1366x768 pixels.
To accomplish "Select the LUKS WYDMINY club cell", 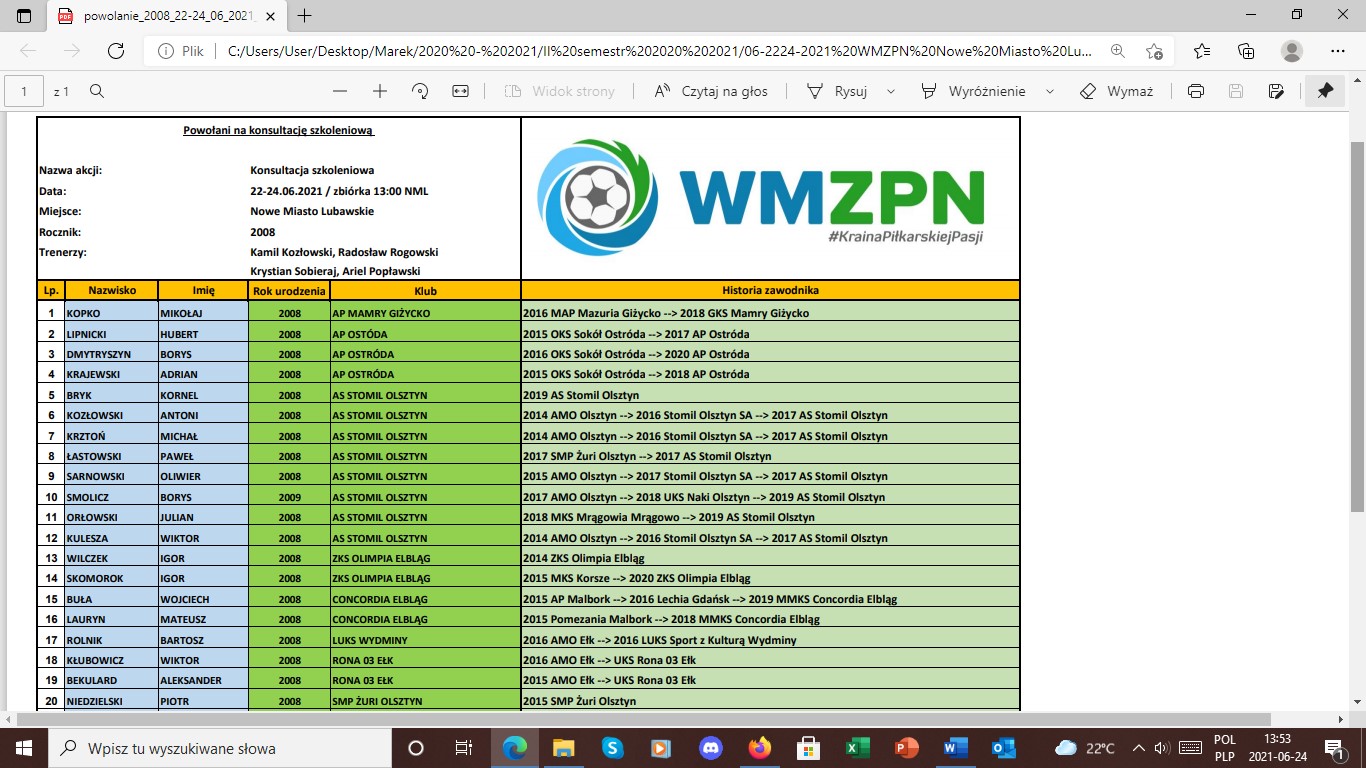I will tap(425, 640).
